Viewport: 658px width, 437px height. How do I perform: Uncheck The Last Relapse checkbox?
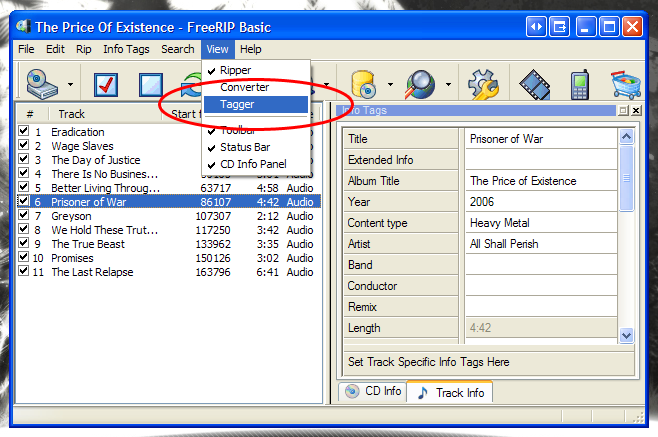point(24,271)
